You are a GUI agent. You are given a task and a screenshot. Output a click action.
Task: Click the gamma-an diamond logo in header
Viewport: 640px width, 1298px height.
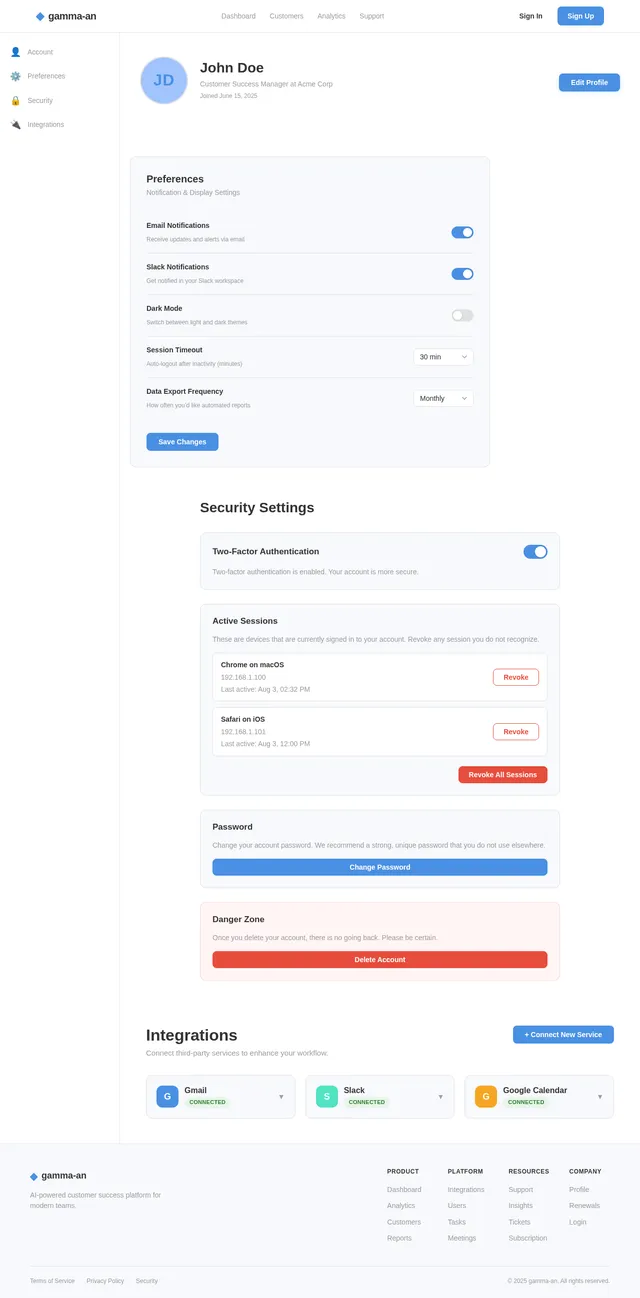coord(40,16)
